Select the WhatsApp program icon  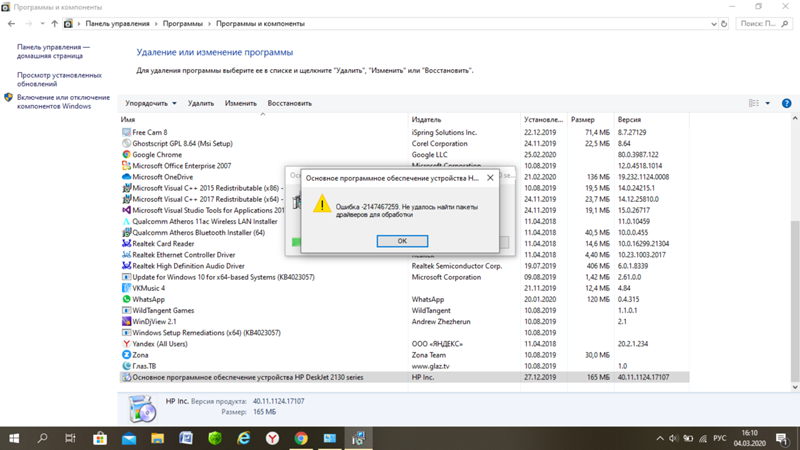126,299
